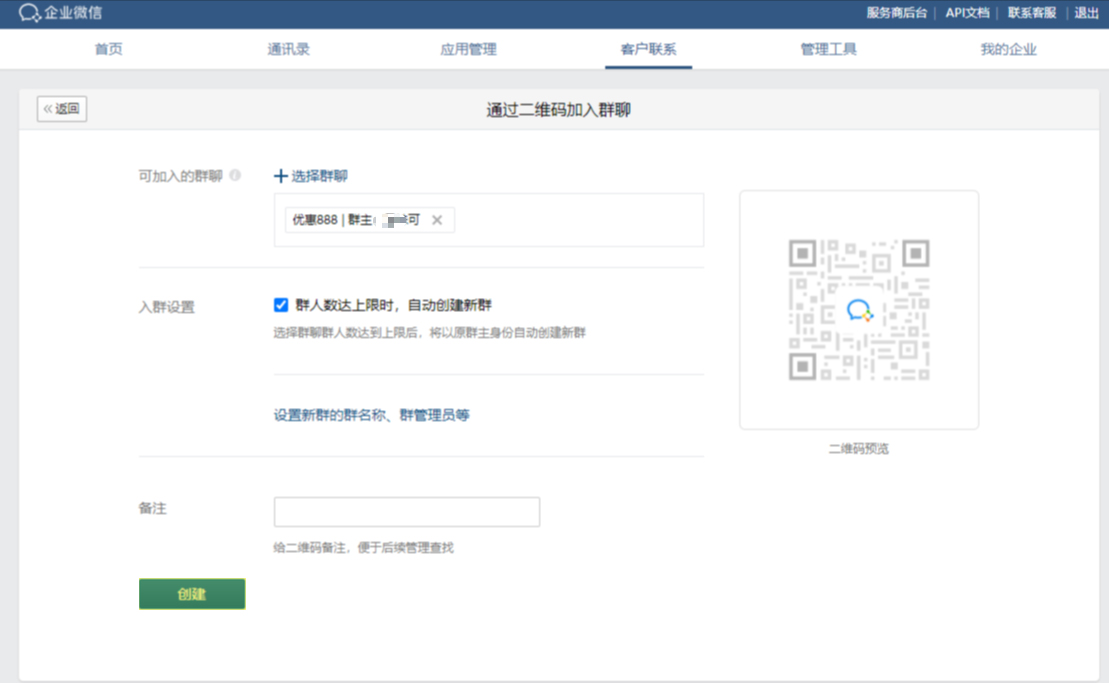Uncheck 群人数达上限时，自动创建新群 checkbox
This screenshot has width=1109, height=683.
click(x=281, y=305)
